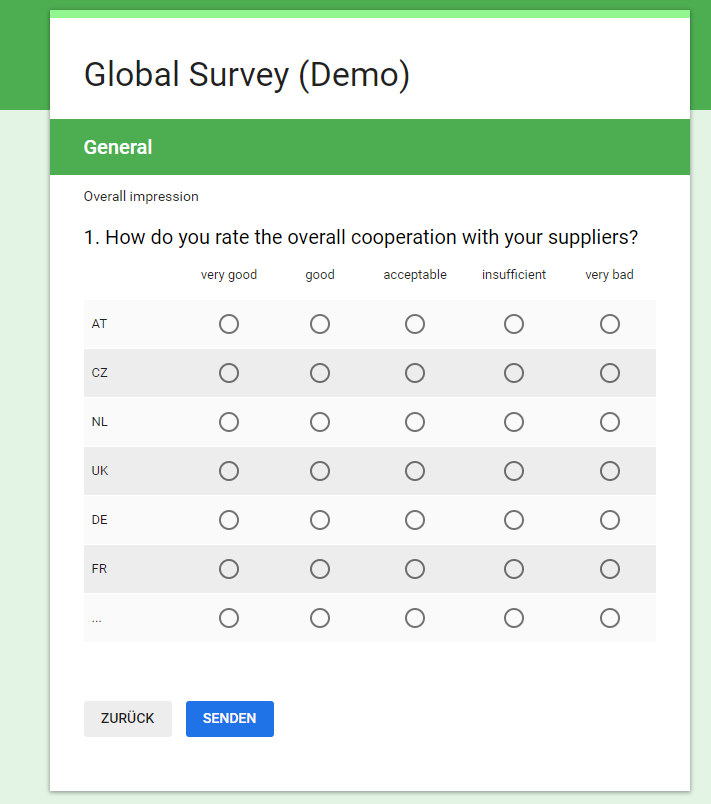Choose acceptable for the UK row
Image resolution: width=711 pixels, height=804 pixels.
point(415,471)
